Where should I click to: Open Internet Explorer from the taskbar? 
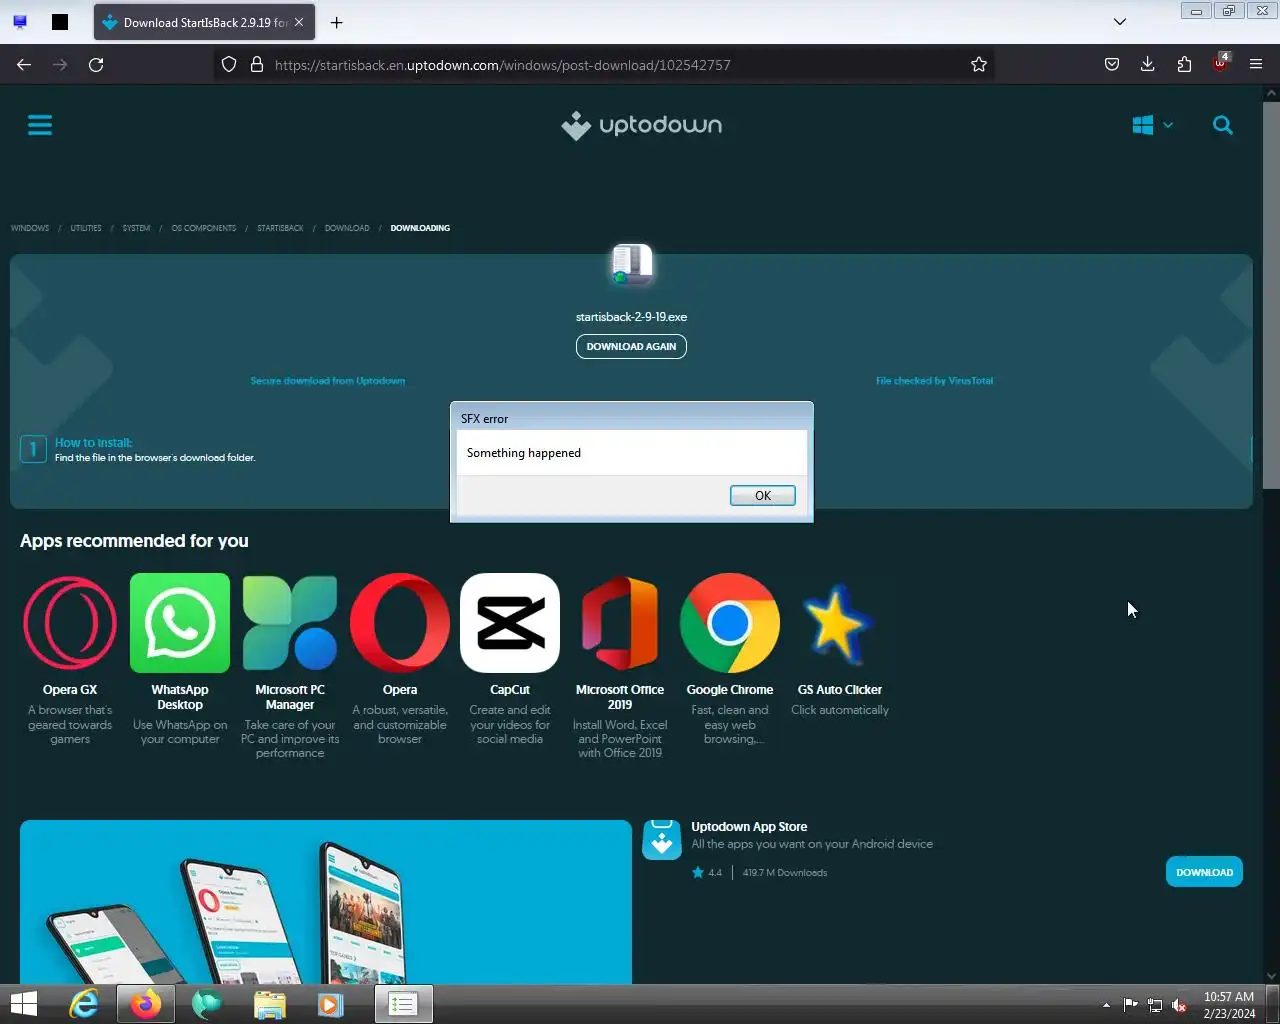[84, 1004]
